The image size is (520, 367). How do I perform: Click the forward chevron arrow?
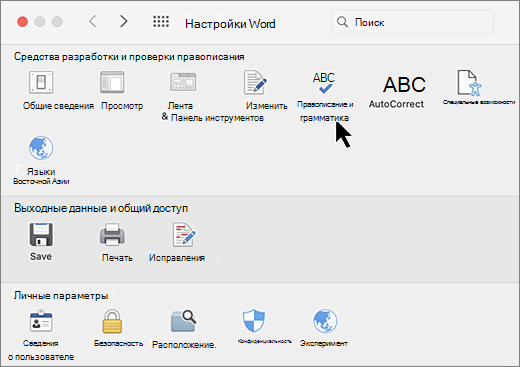coord(123,22)
